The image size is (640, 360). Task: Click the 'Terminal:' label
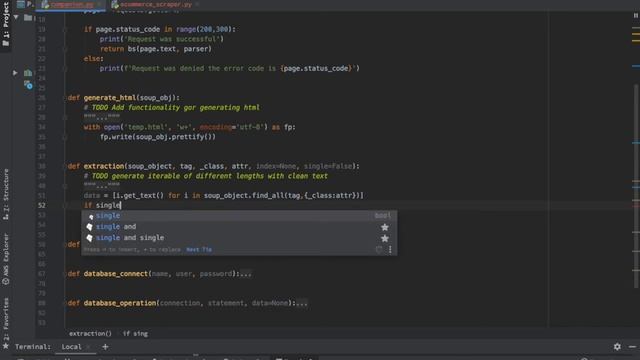coord(33,347)
